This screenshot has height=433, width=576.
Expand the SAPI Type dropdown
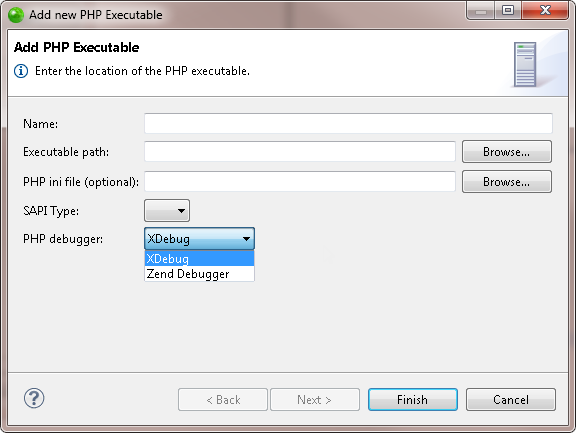(167, 210)
